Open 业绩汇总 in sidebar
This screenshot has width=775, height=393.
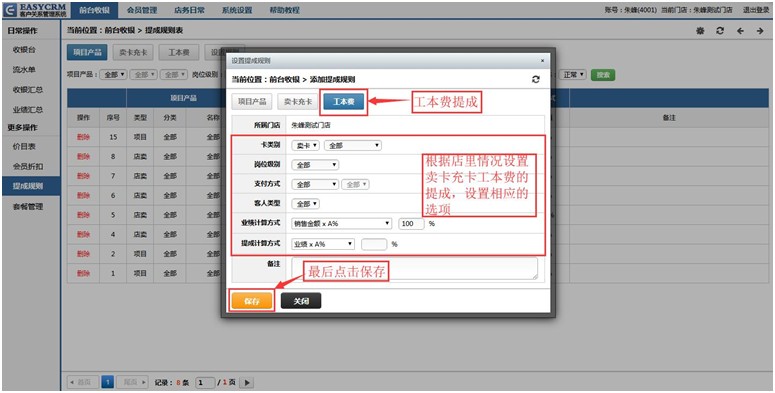(27, 110)
